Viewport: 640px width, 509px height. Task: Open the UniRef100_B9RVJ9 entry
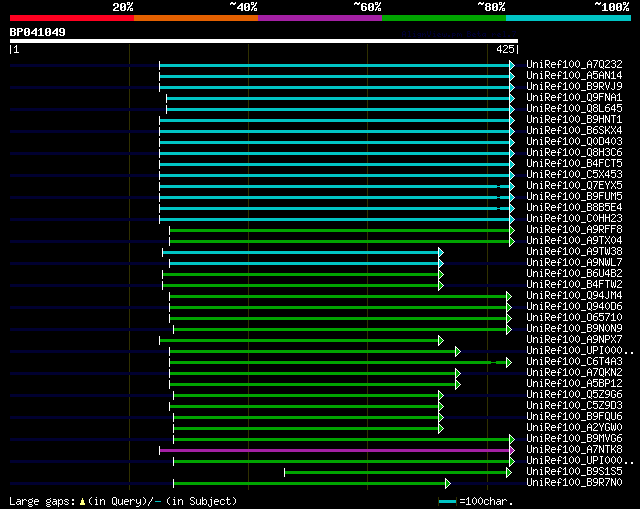click(574, 87)
